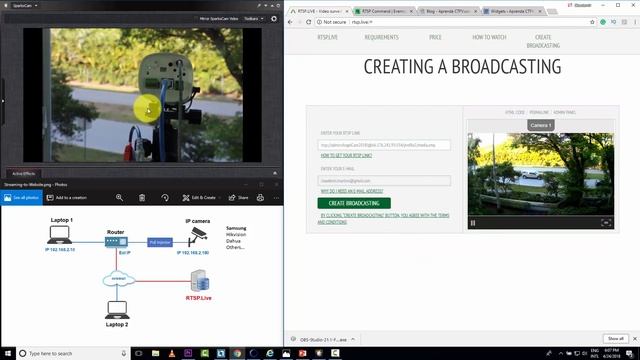Click Why do I need e-mail link

coord(352,191)
